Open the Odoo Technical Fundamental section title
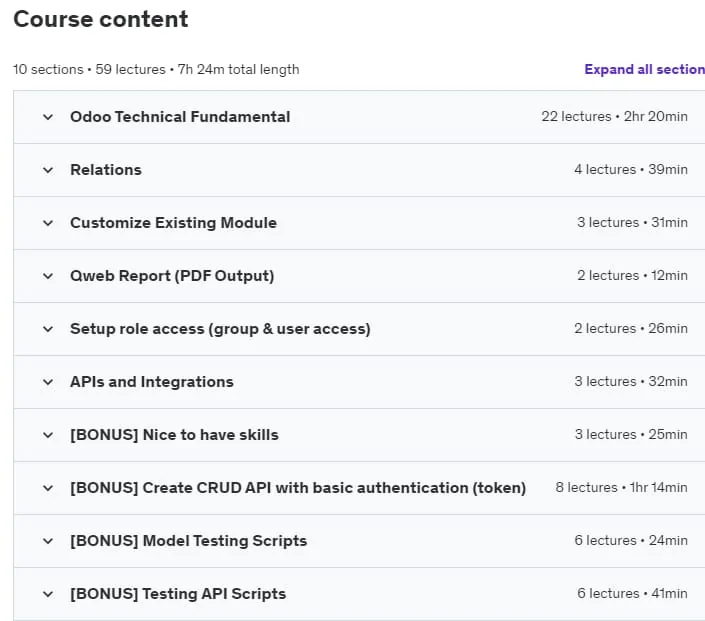This screenshot has height=621, width=705. click(x=180, y=117)
